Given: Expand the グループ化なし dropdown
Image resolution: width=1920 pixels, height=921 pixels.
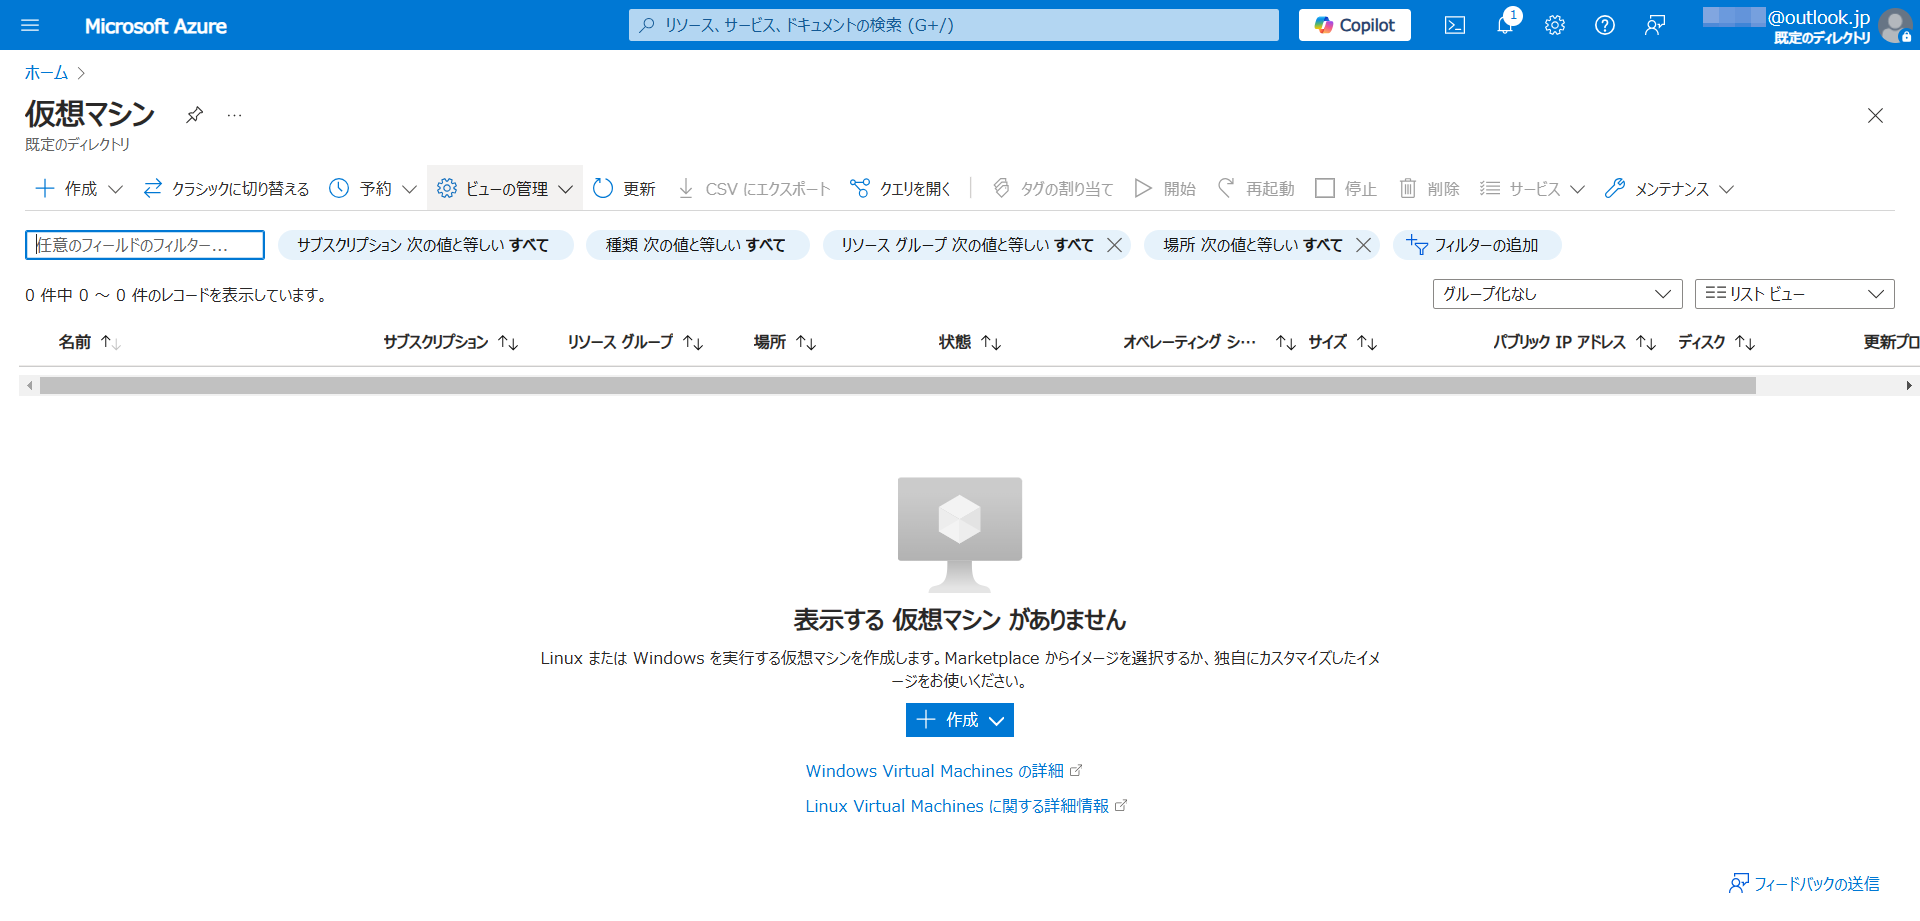Looking at the screenshot, I should (x=1557, y=294).
